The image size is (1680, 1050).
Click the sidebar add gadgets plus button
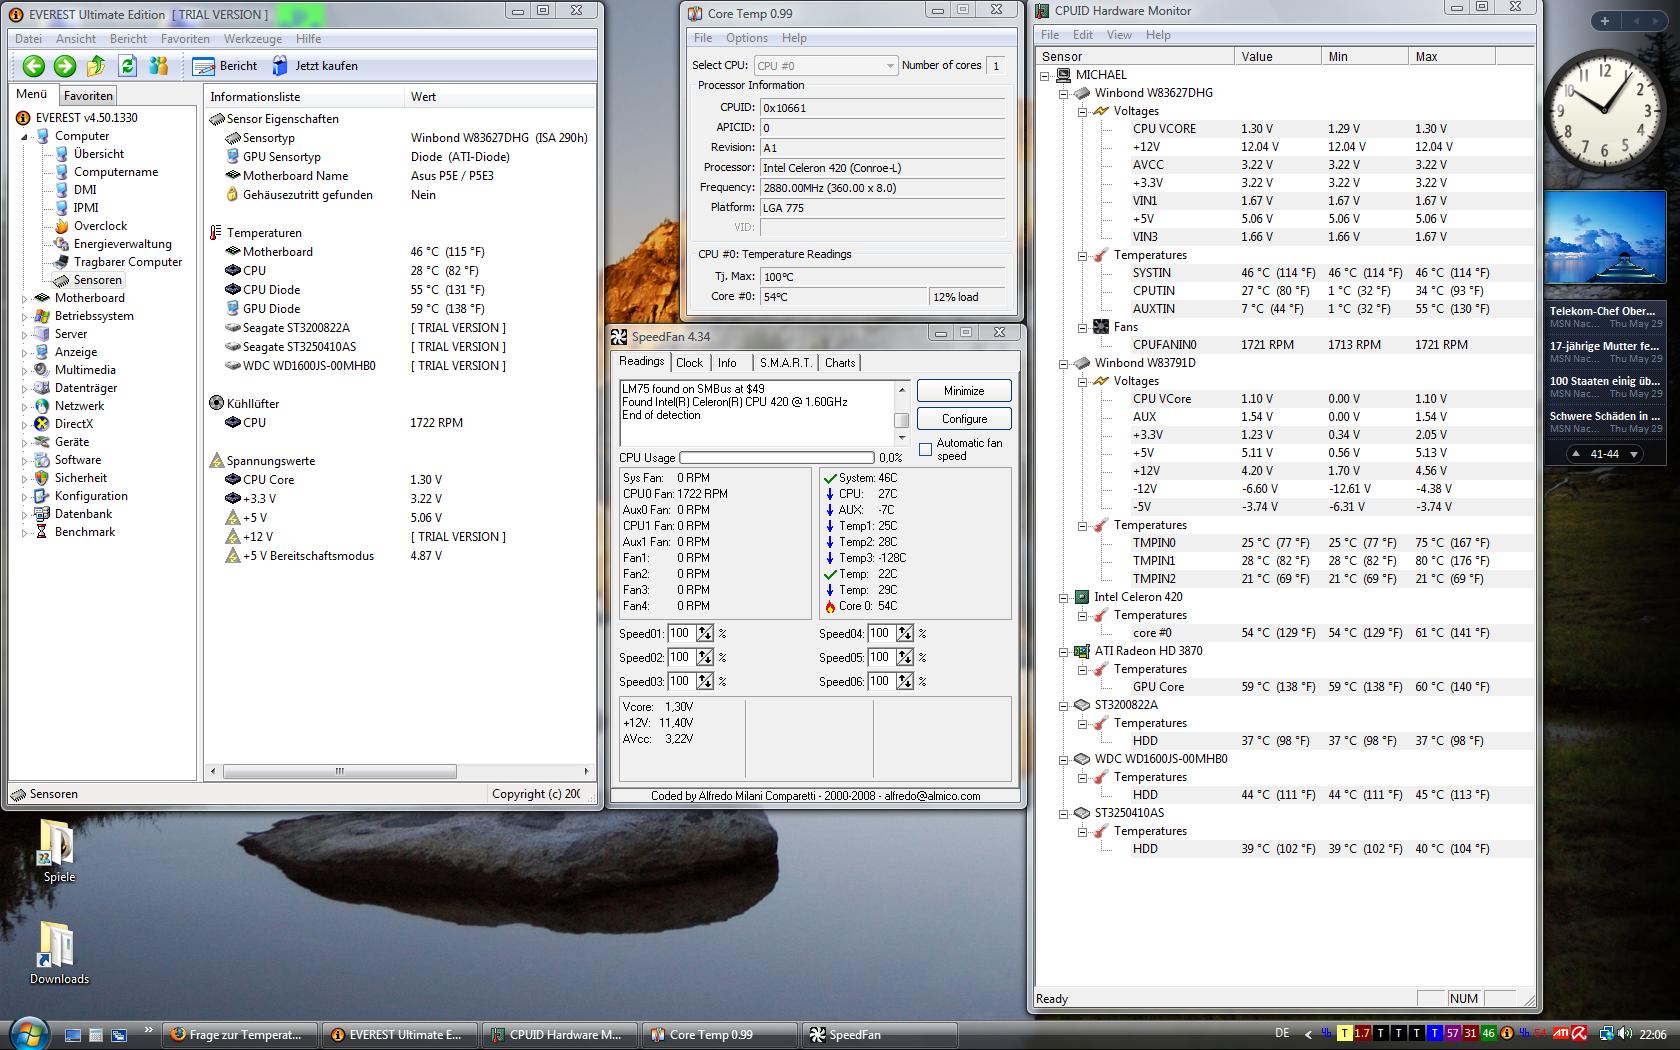point(1605,21)
